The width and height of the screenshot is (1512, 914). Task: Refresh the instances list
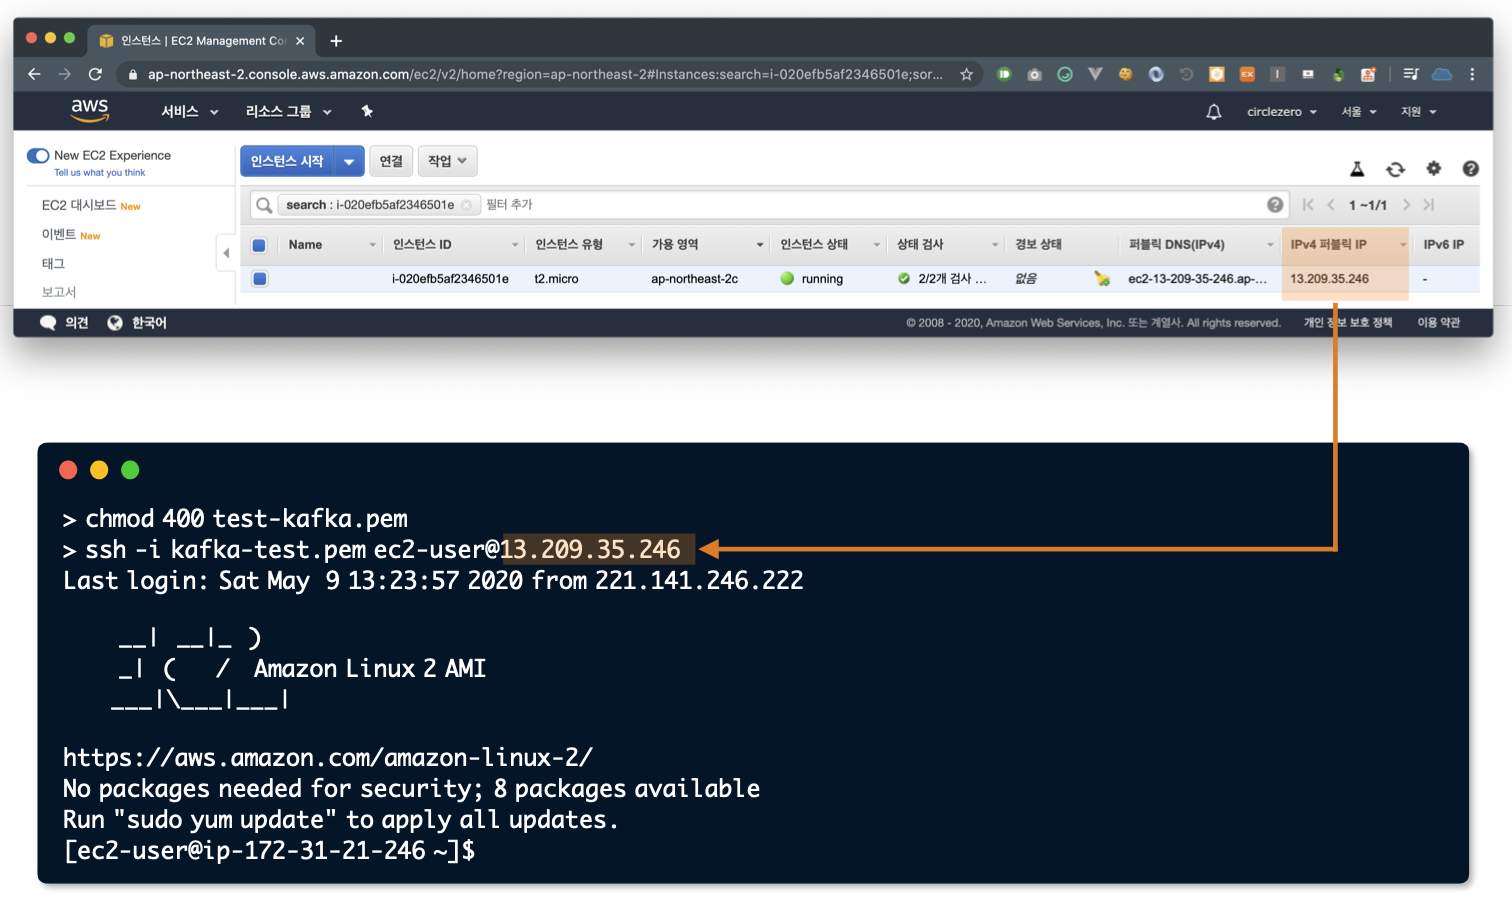(1395, 169)
